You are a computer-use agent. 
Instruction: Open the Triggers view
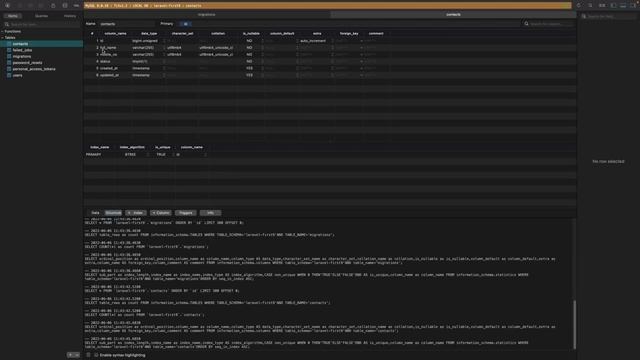pyautogui.click(x=186, y=213)
